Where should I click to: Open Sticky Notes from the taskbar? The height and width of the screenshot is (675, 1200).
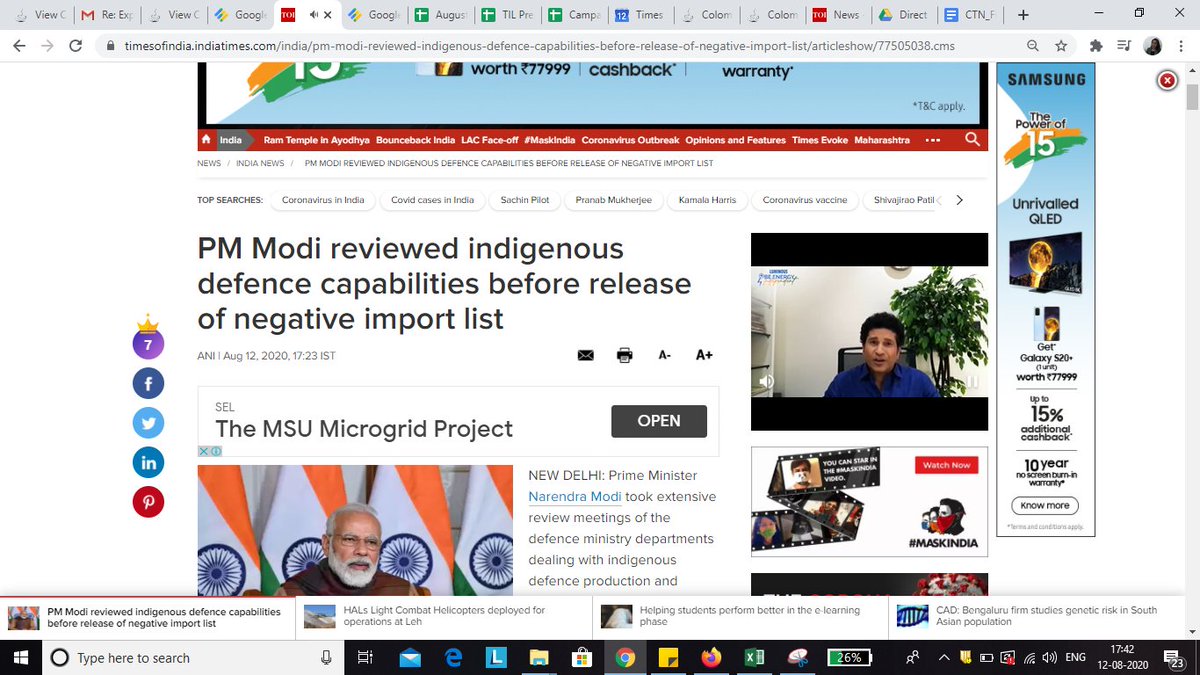click(668, 657)
